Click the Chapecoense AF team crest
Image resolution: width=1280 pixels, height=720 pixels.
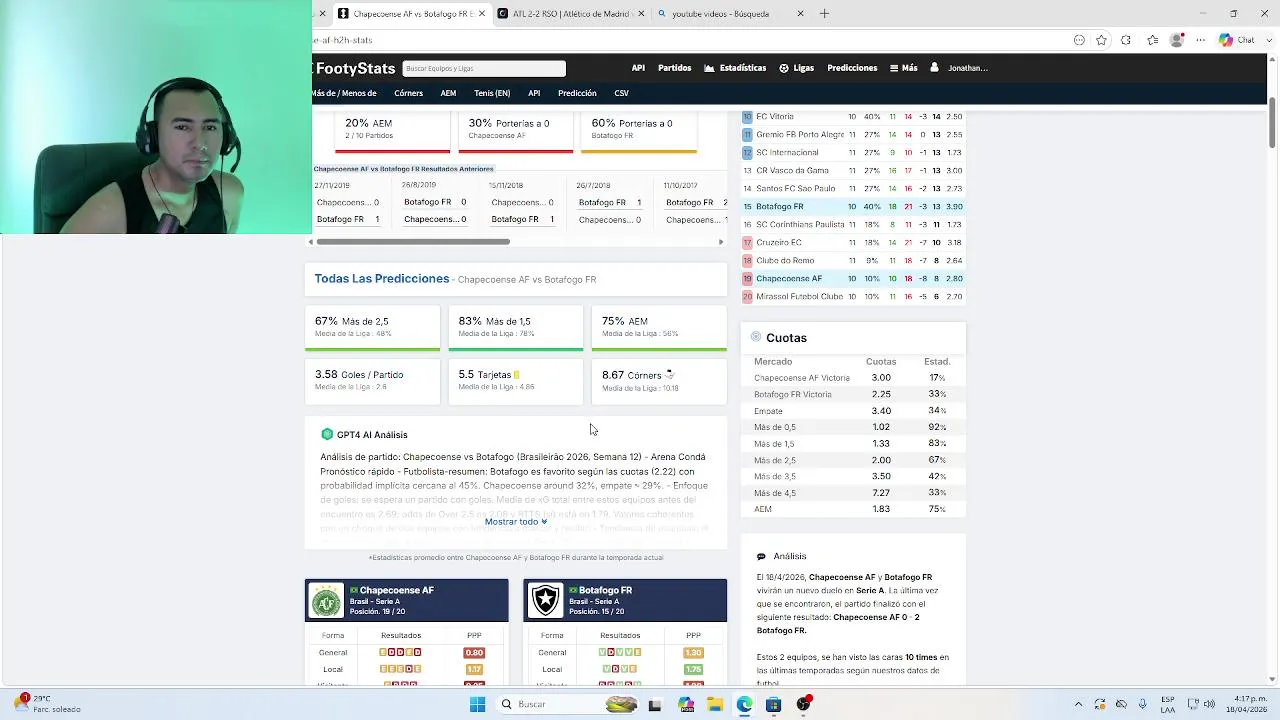(x=326, y=600)
